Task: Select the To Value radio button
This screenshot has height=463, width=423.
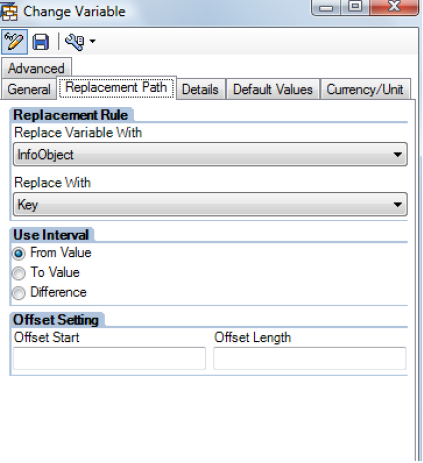Action: 19,273
